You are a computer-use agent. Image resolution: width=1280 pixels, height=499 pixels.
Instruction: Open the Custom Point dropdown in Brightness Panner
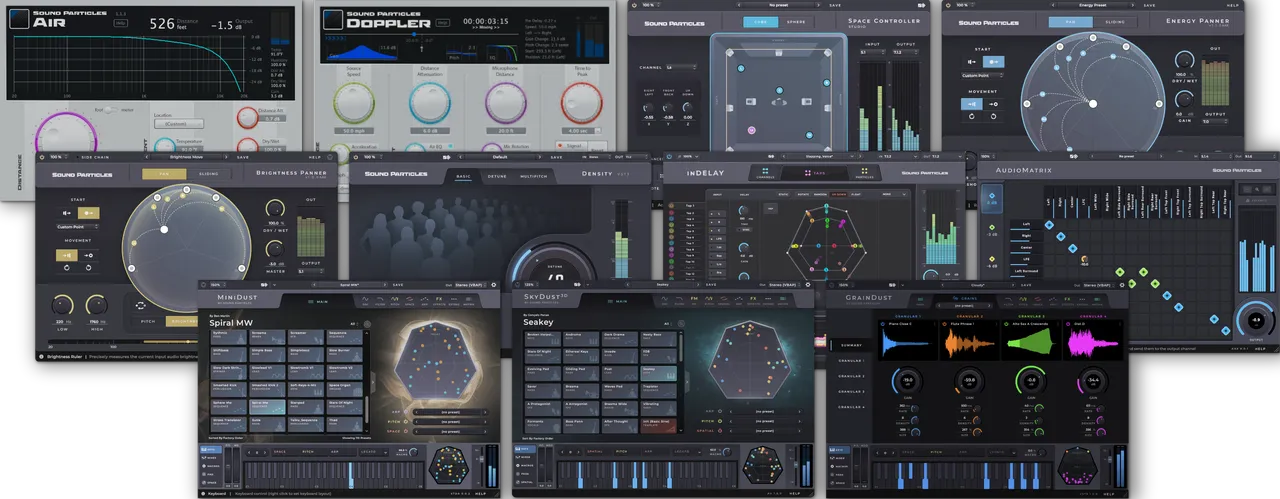click(x=78, y=227)
